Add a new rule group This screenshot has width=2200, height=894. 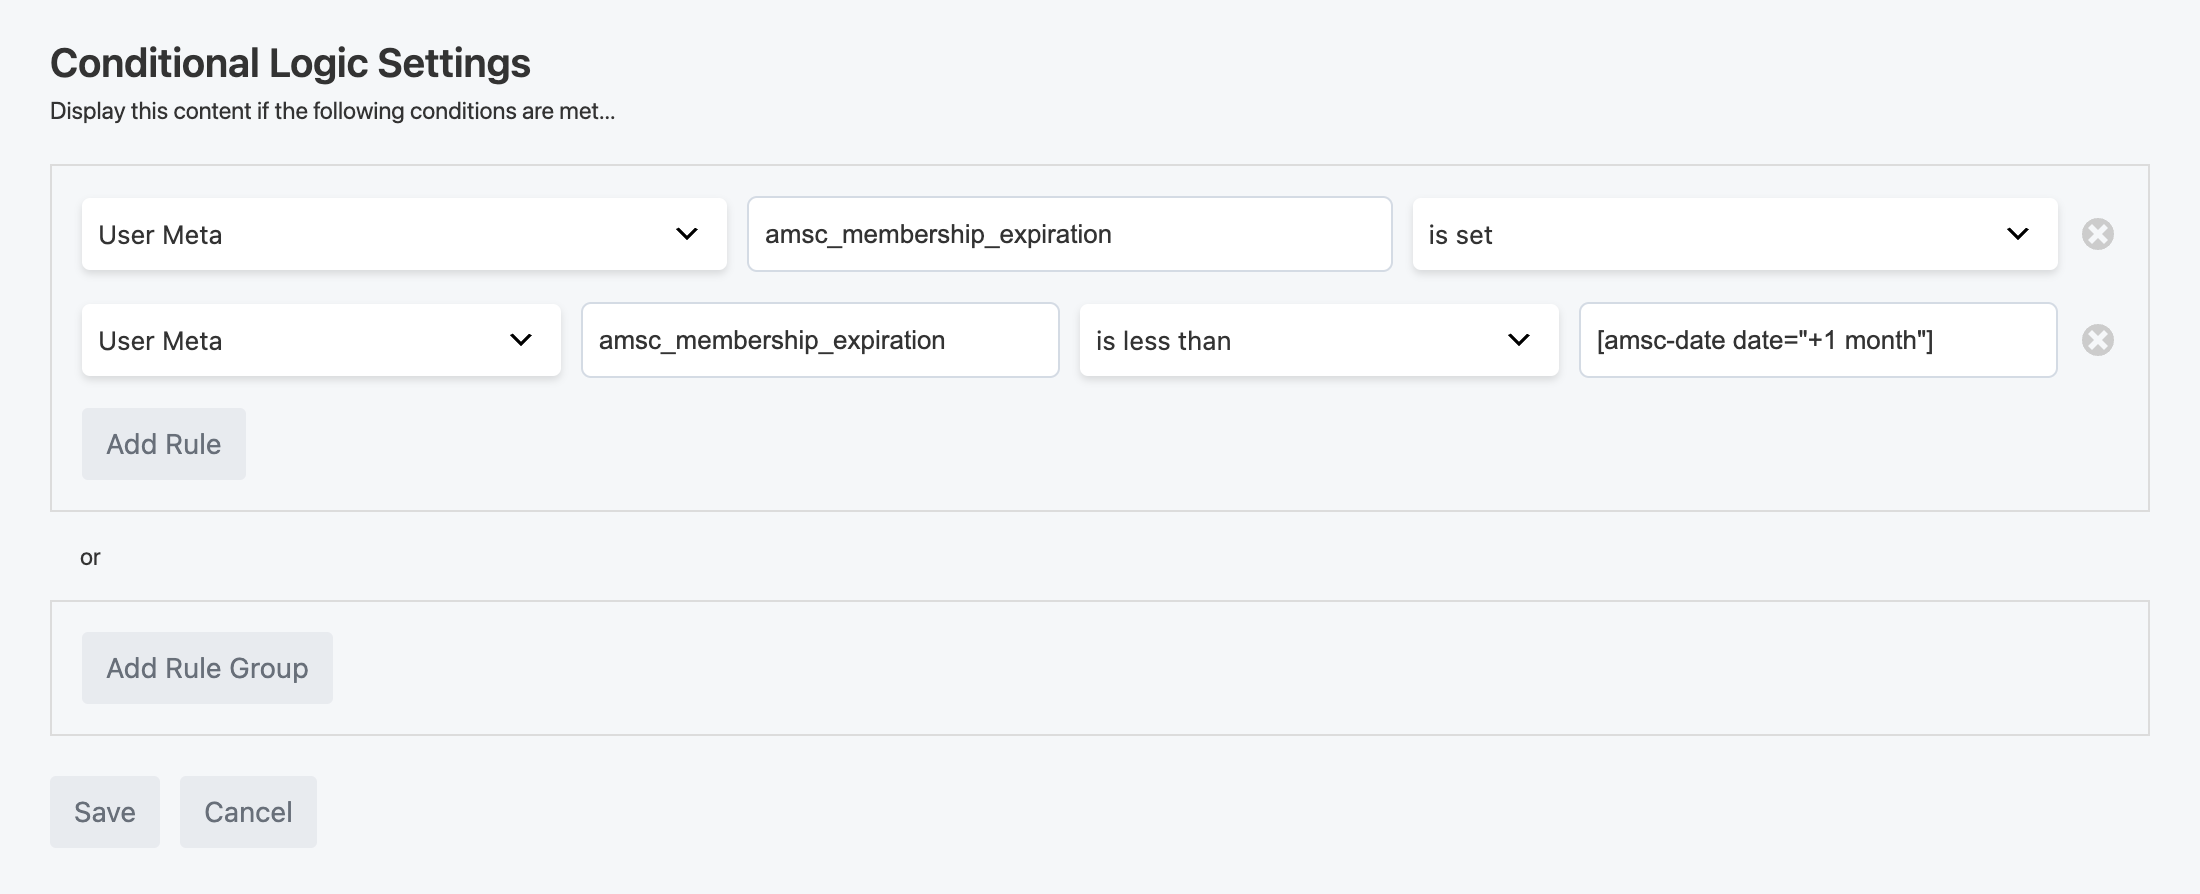pyautogui.click(x=207, y=668)
